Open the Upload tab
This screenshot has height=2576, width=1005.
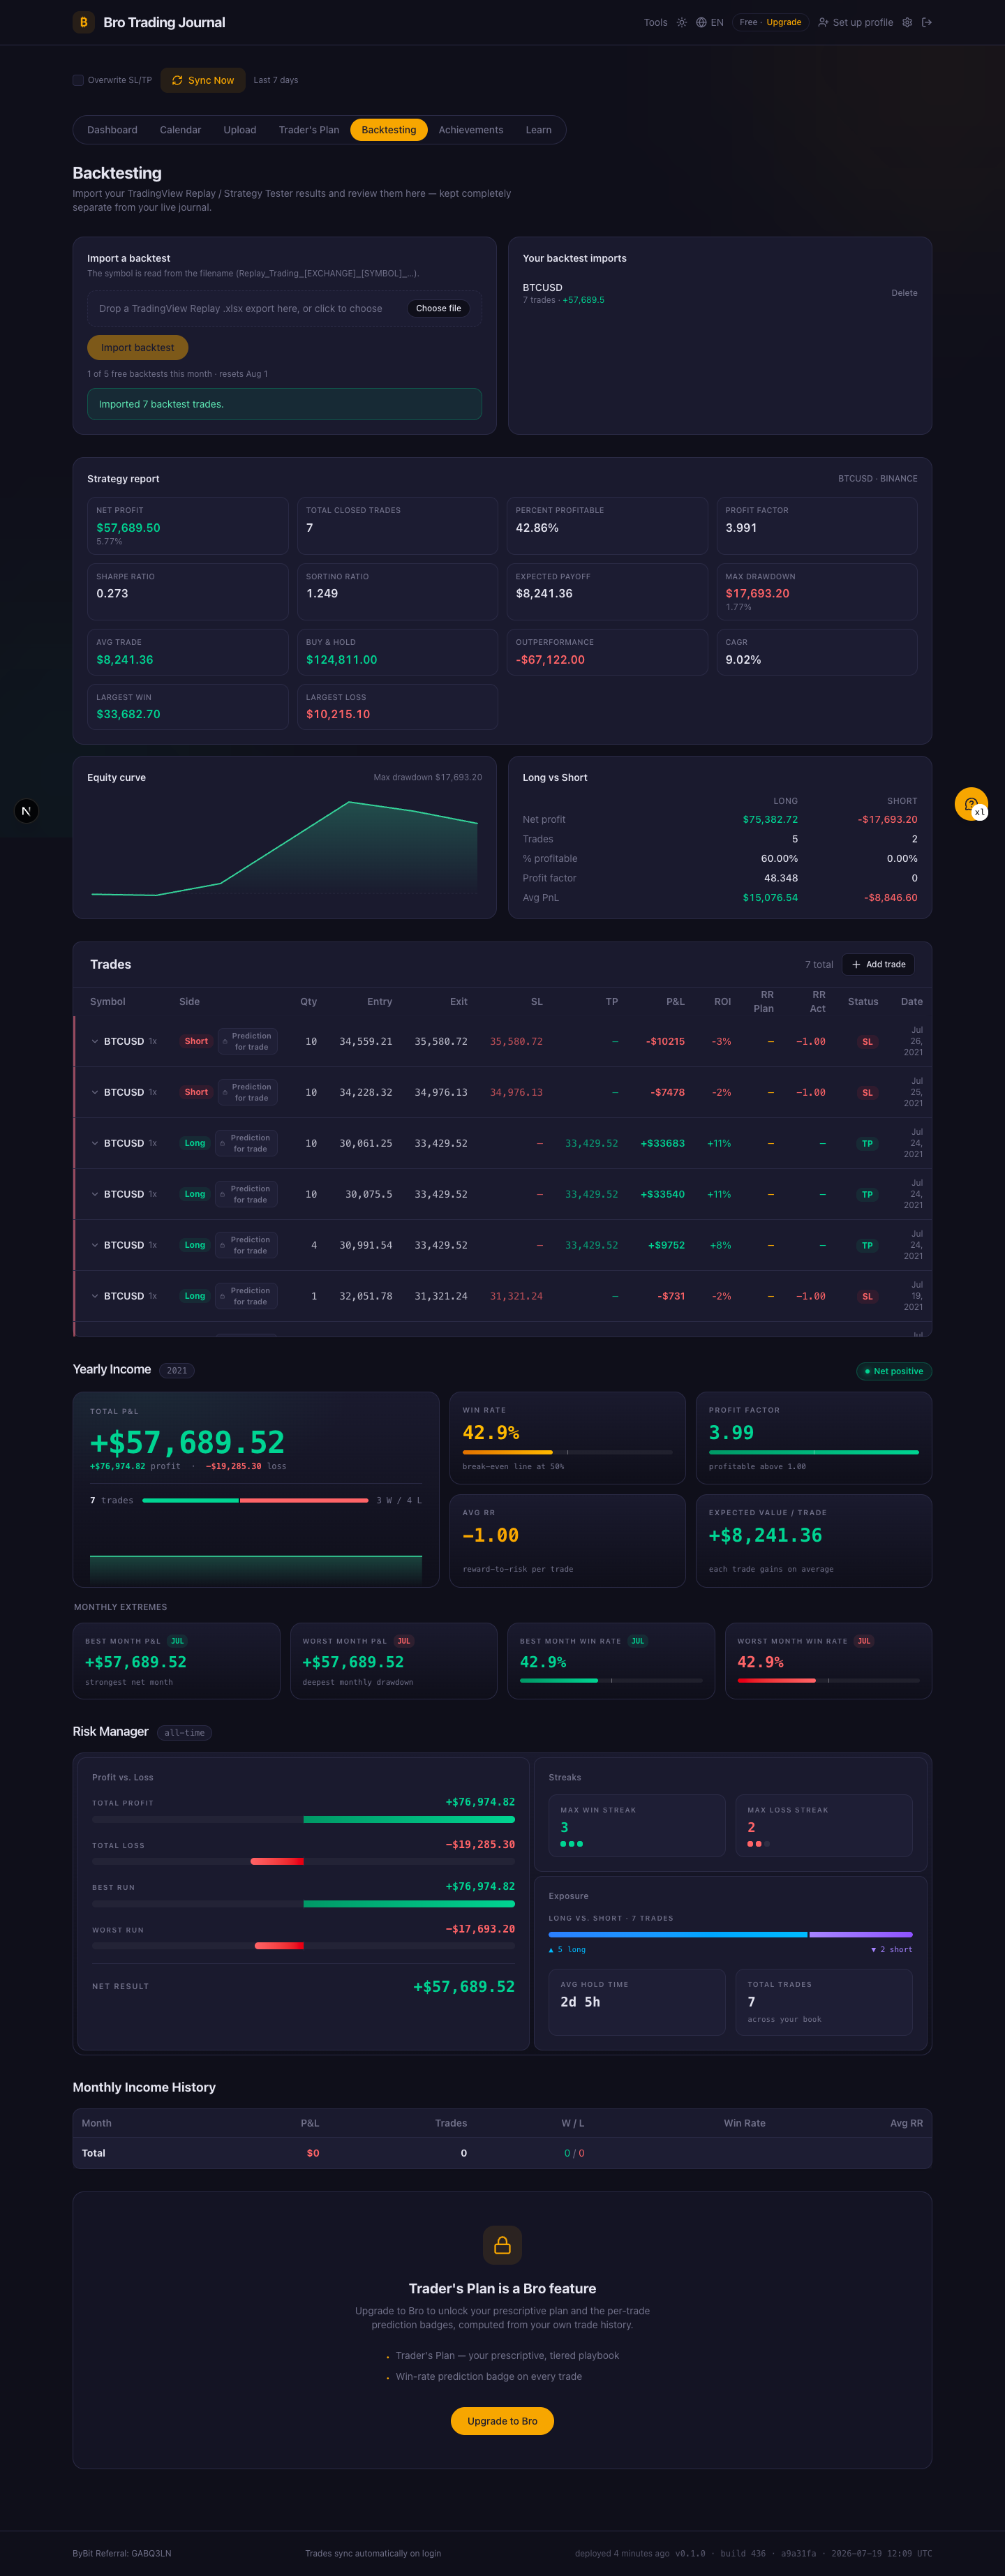[240, 130]
